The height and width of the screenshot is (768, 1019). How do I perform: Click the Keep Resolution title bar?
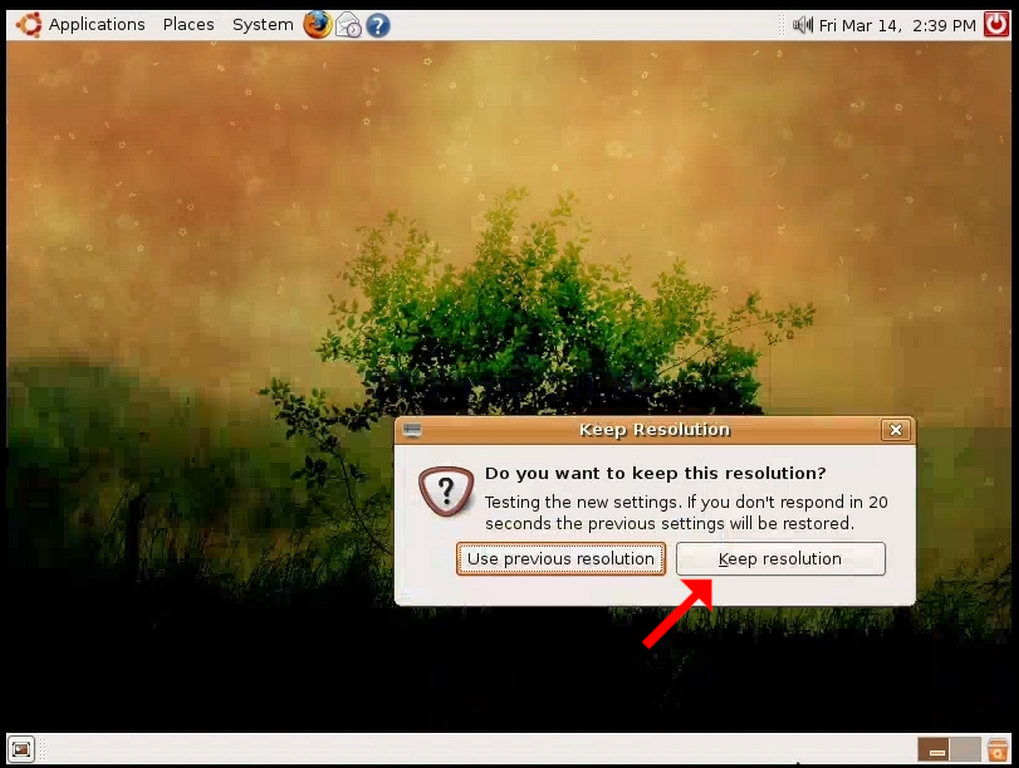(654, 430)
